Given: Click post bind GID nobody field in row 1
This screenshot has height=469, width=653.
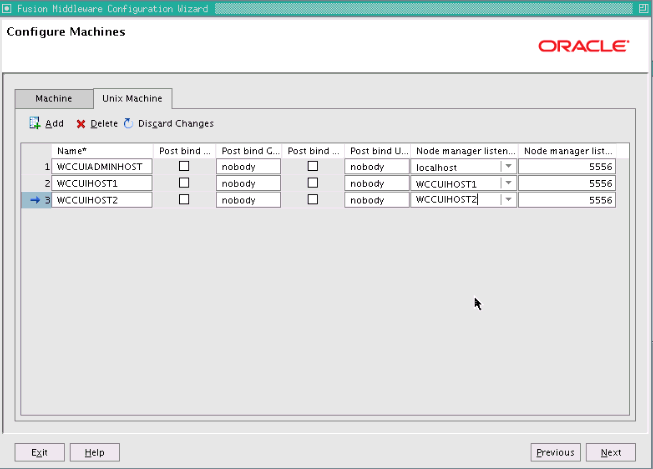Looking at the screenshot, I should pyautogui.click(x=248, y=167).
